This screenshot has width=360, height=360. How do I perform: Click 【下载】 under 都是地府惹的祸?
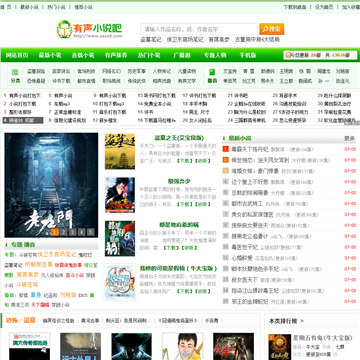point(171,248)
